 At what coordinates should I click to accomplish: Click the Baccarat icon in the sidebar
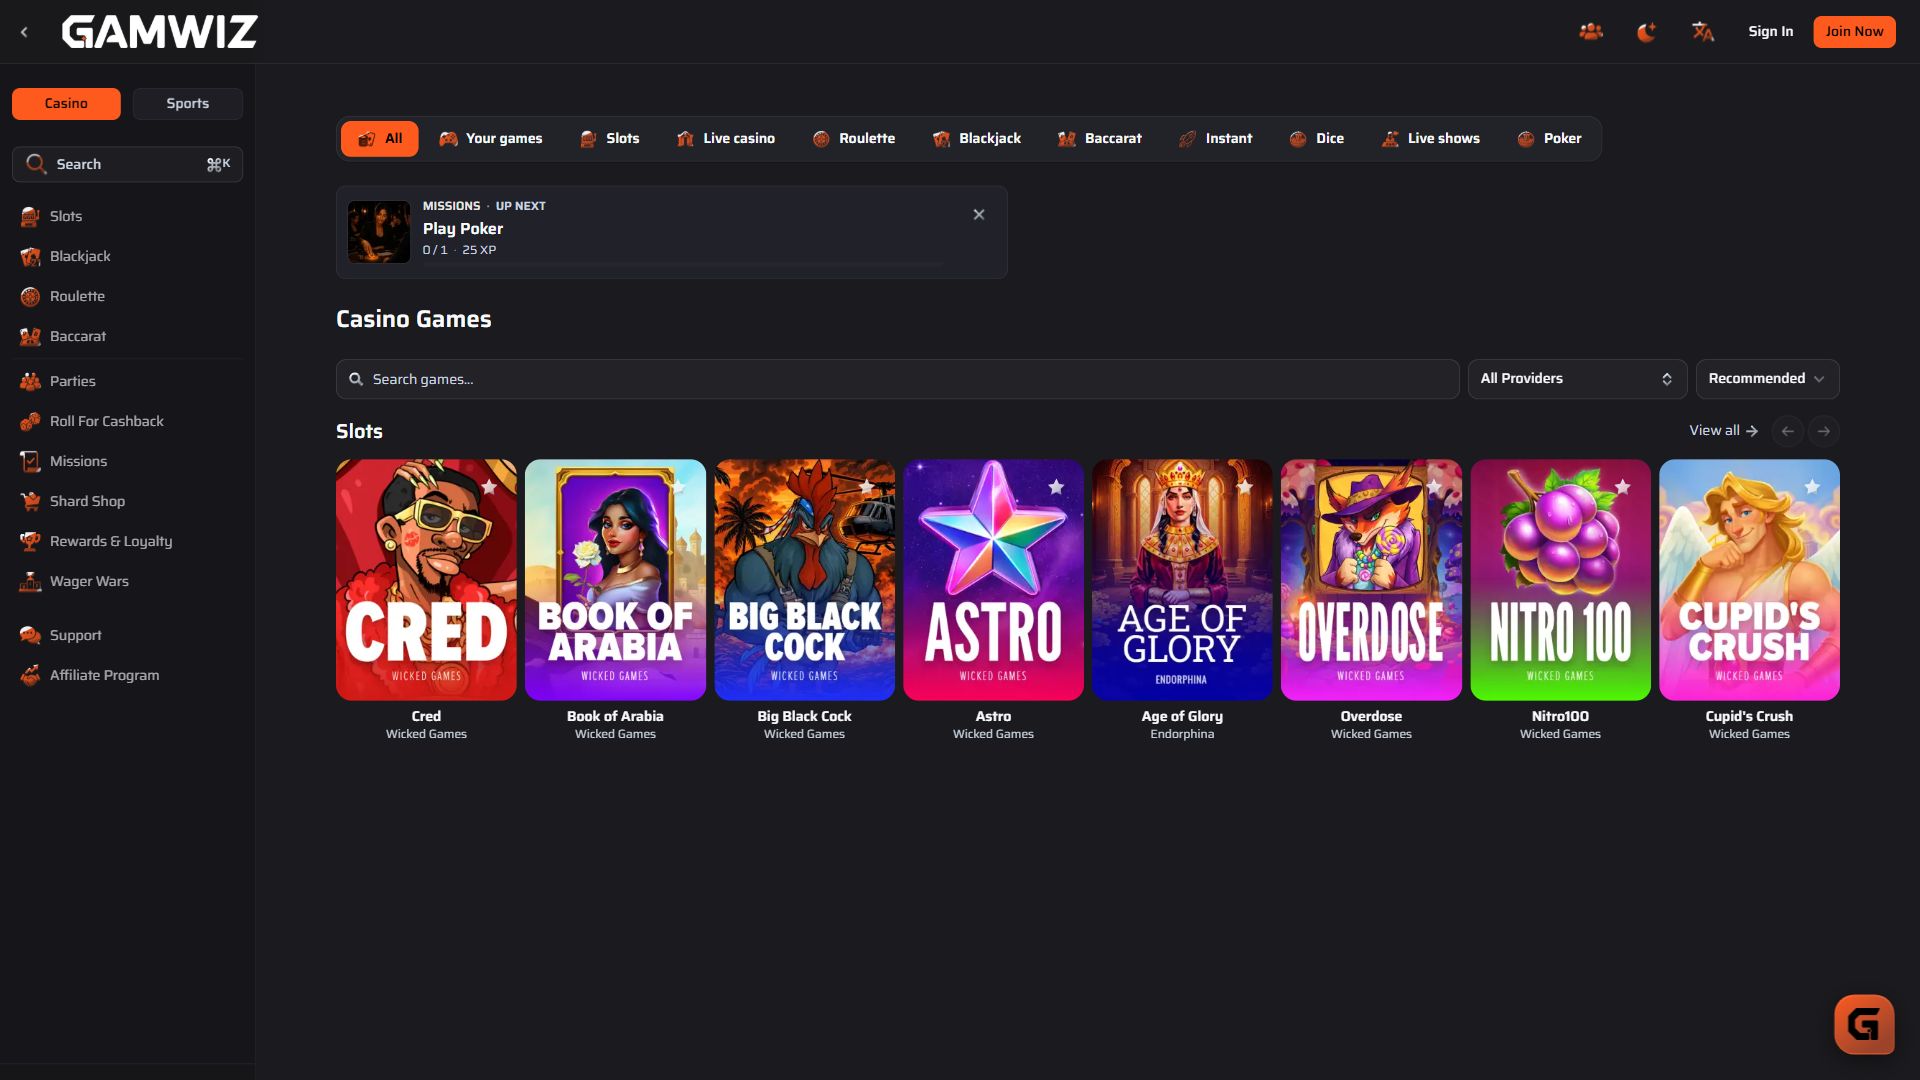[x=30, y=336]
